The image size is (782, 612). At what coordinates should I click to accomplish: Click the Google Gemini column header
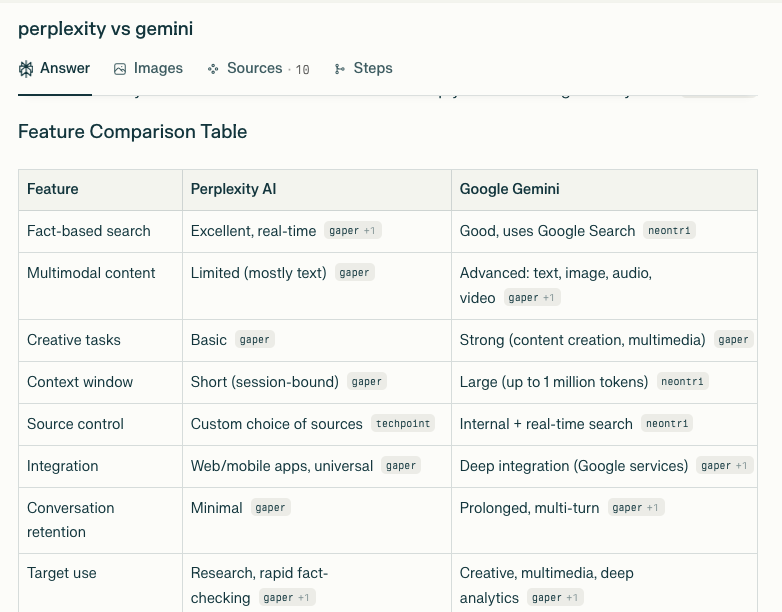point(510,189)
